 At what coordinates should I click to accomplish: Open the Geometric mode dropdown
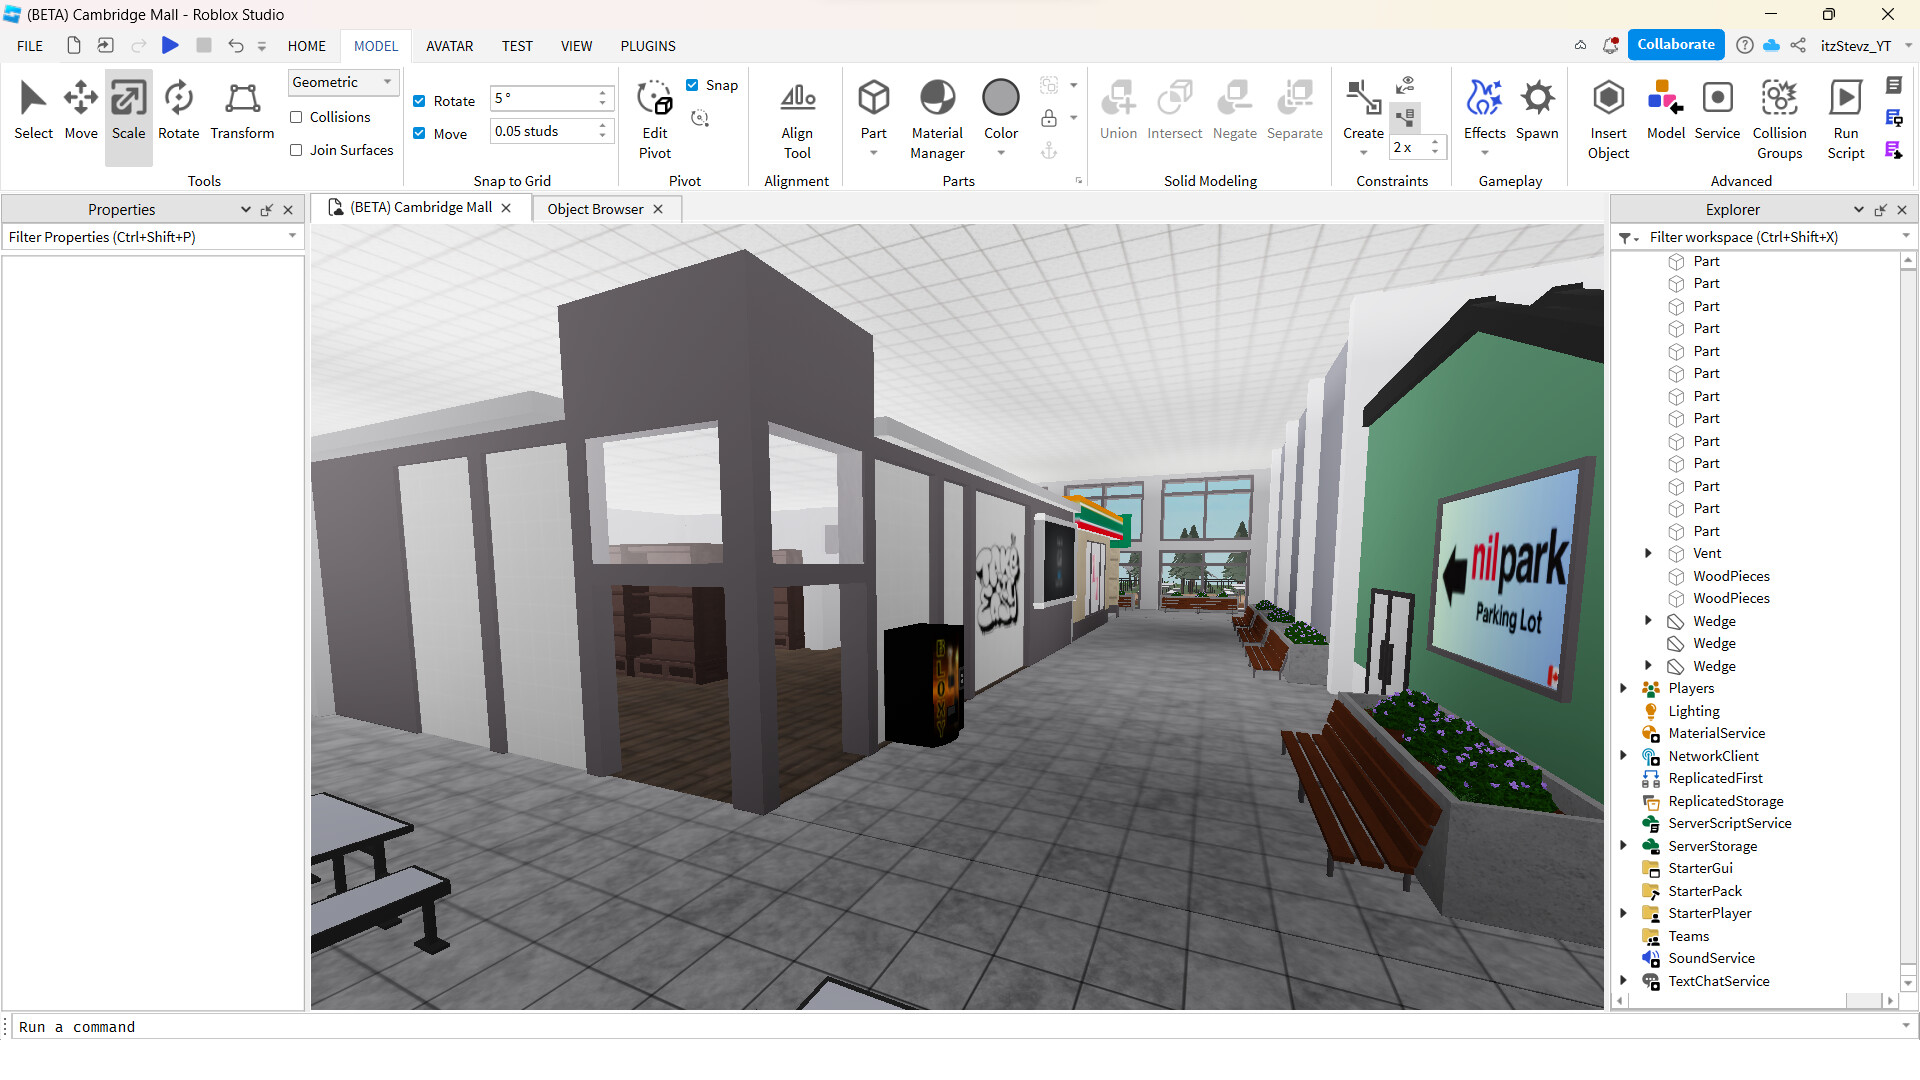[x=386, y=82]
